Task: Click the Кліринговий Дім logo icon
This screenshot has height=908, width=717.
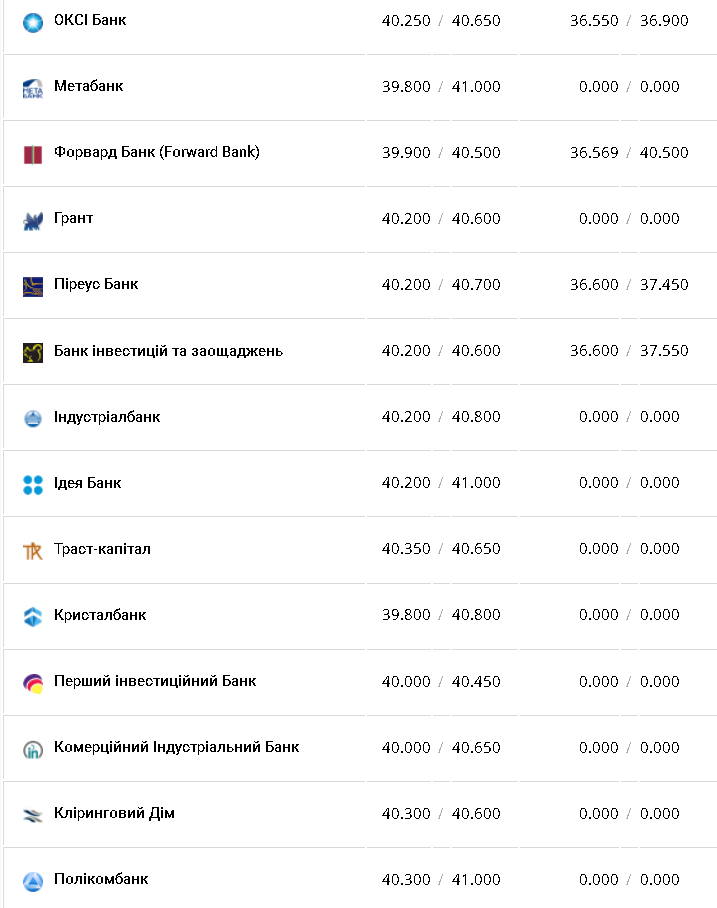Action: [33, 815]
